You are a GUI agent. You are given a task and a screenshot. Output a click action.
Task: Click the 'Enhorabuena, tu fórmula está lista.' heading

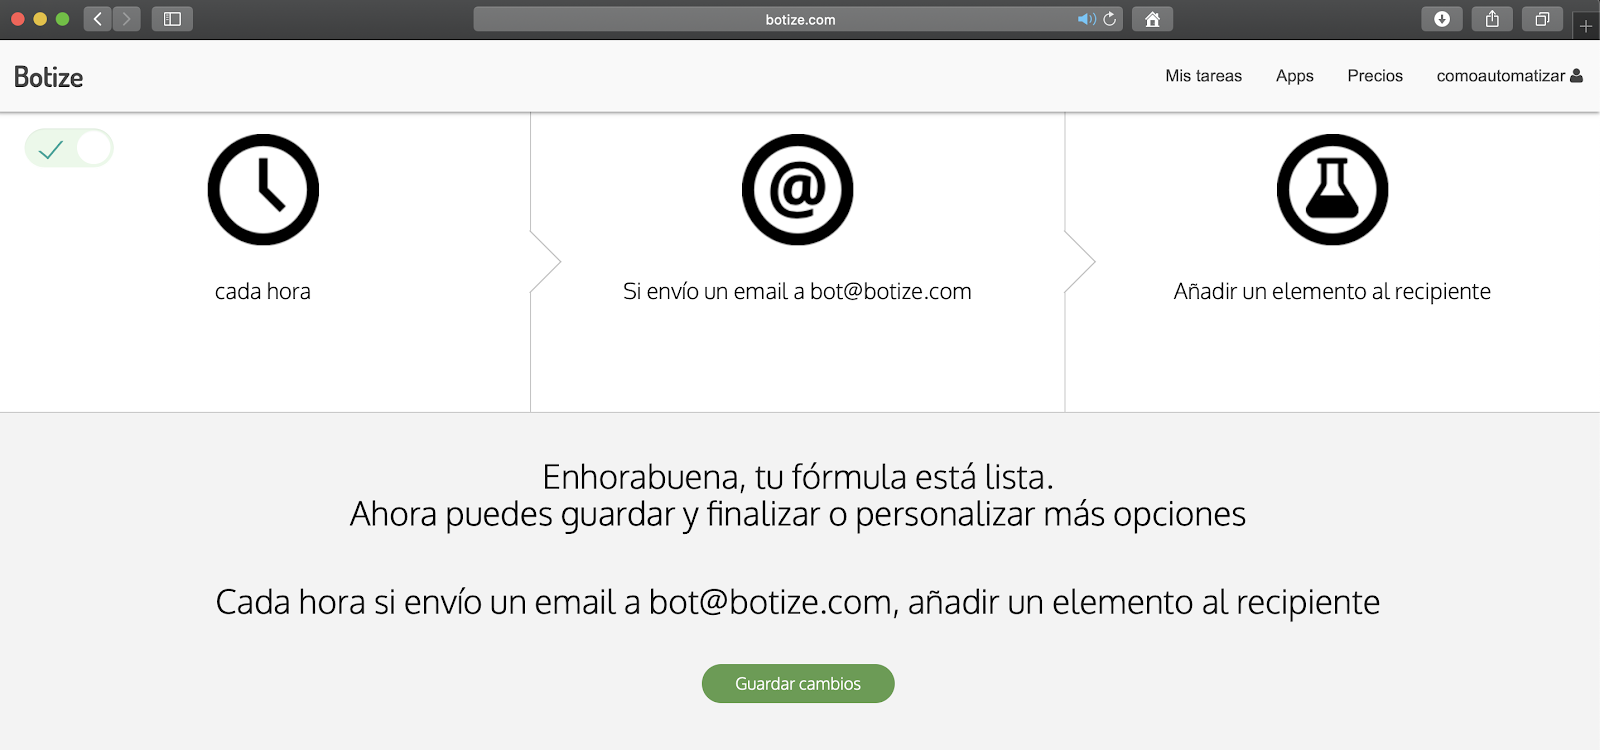pyautogui.click(x=798, y=477)
